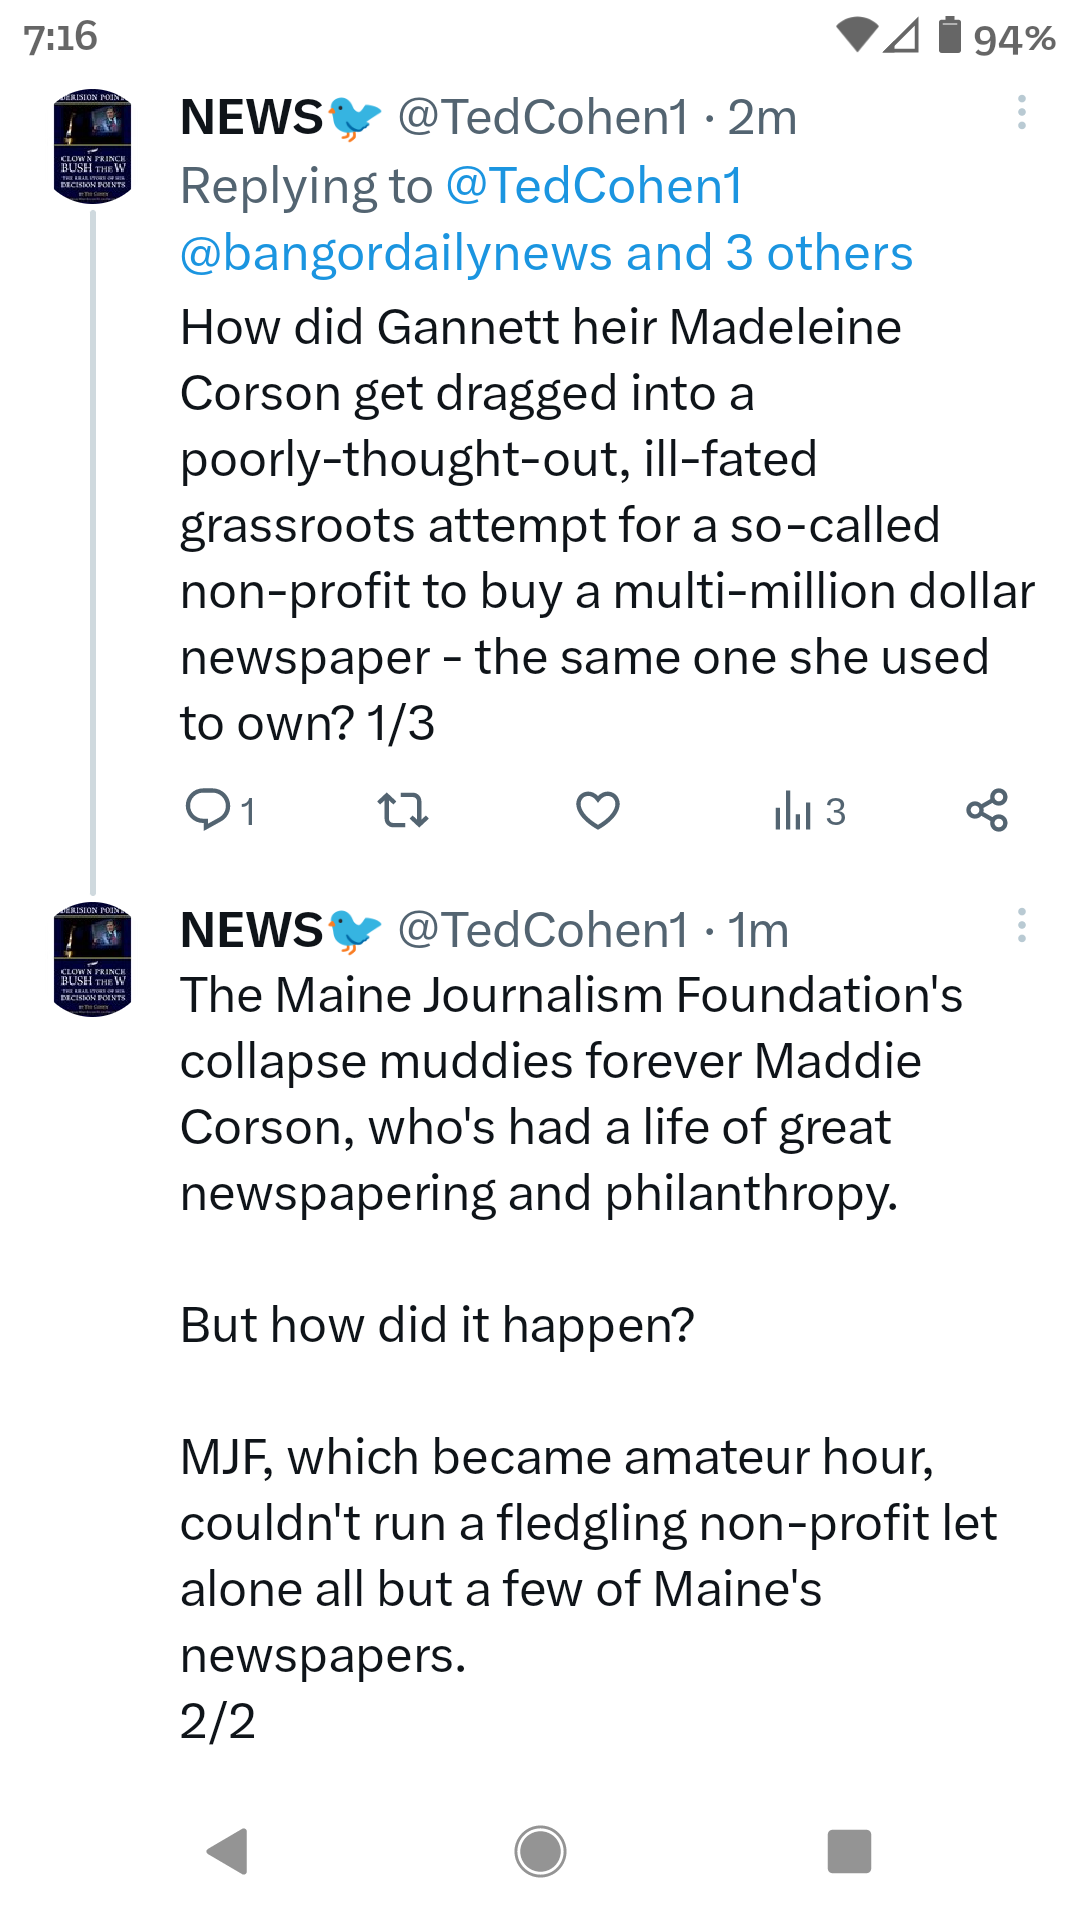Tap NEWS display name on first tweet

[252, 117]
